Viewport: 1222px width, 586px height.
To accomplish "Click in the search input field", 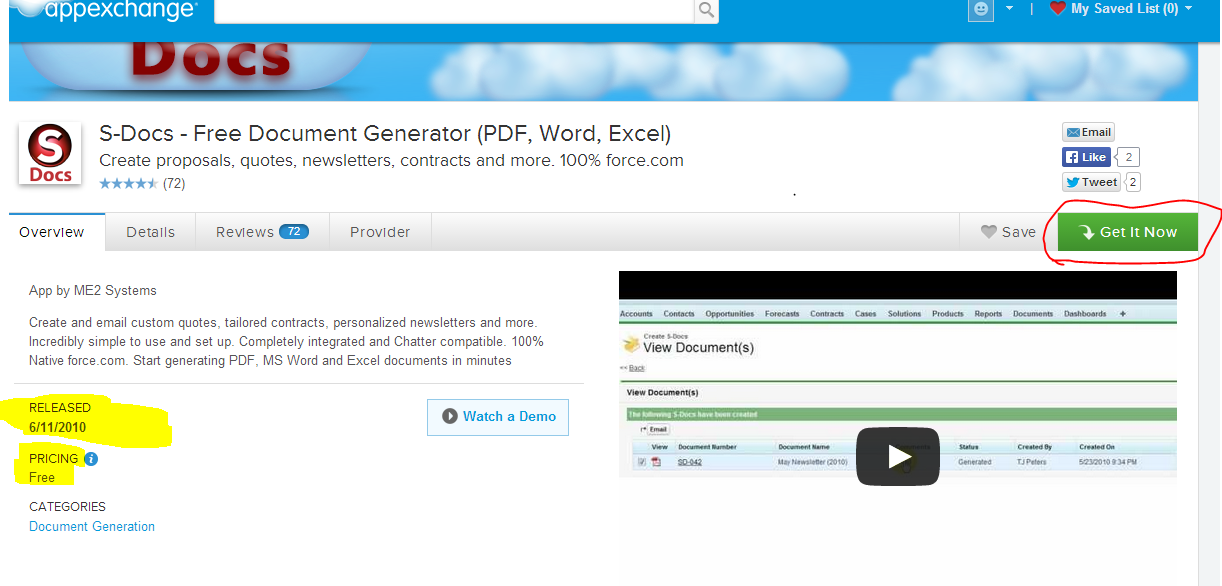I will (454, 10).
